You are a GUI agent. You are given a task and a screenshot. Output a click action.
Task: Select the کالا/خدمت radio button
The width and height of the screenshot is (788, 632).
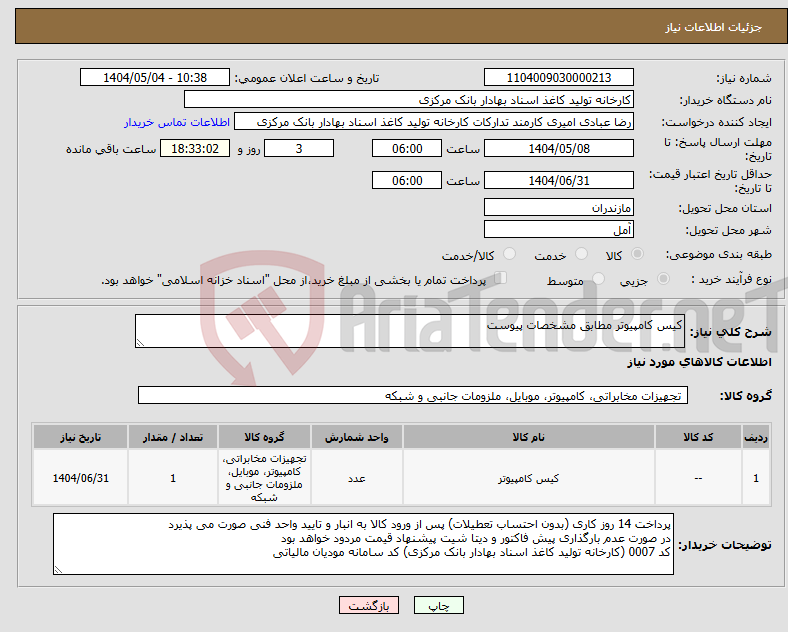point(510,254)
